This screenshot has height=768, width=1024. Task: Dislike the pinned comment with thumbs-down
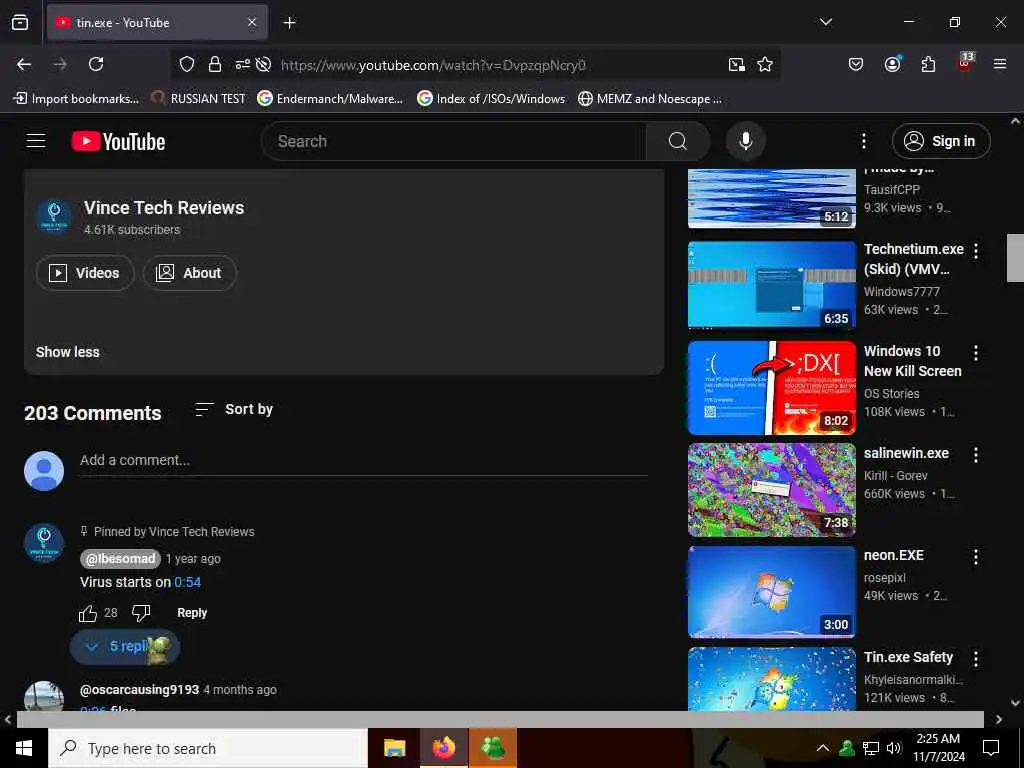(x=141, y=613)
